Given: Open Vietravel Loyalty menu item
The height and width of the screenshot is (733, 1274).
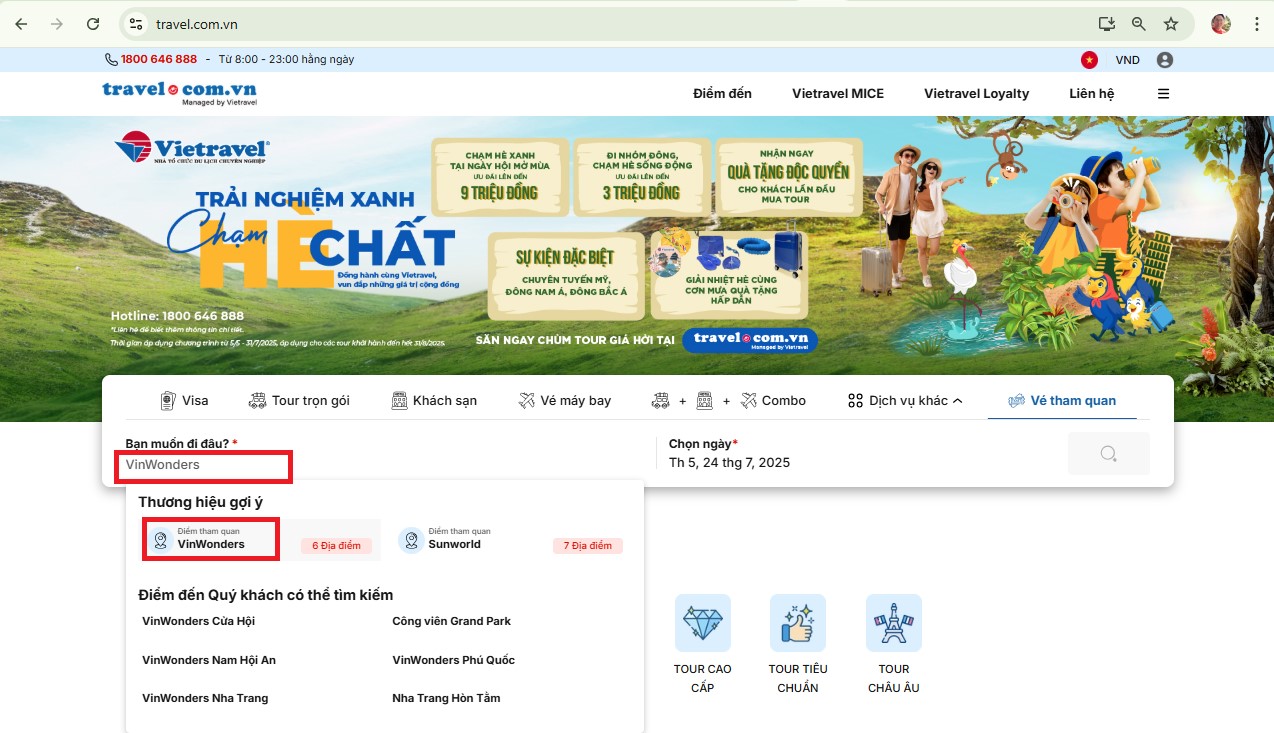Looking at the screenshot, I should 976,93.
